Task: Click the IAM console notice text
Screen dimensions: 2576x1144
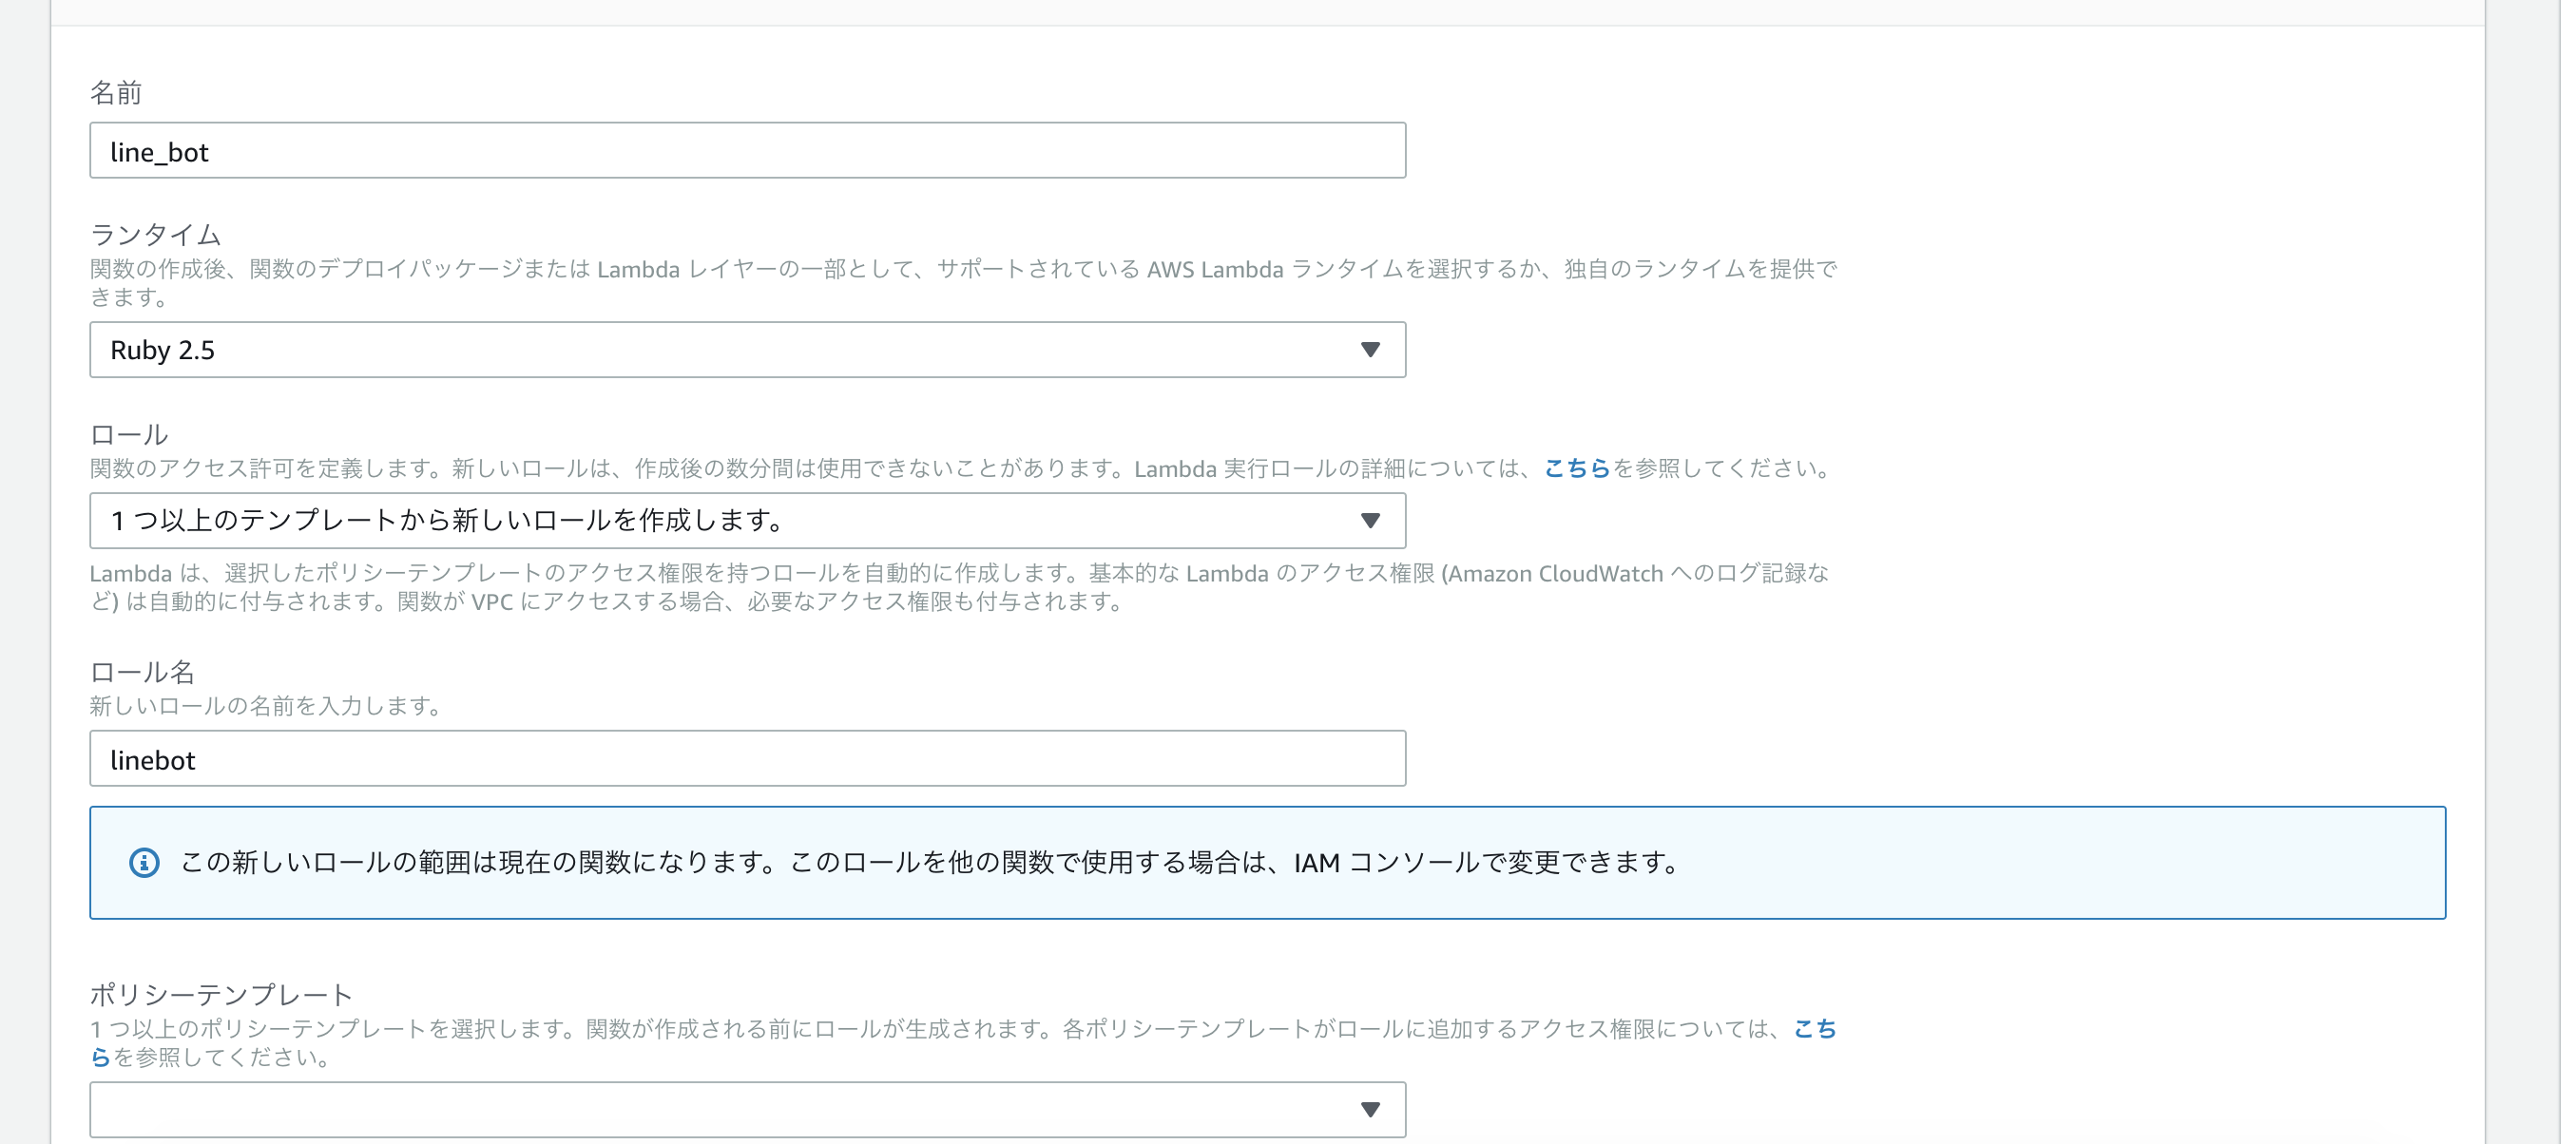Action: pos(931,863)
